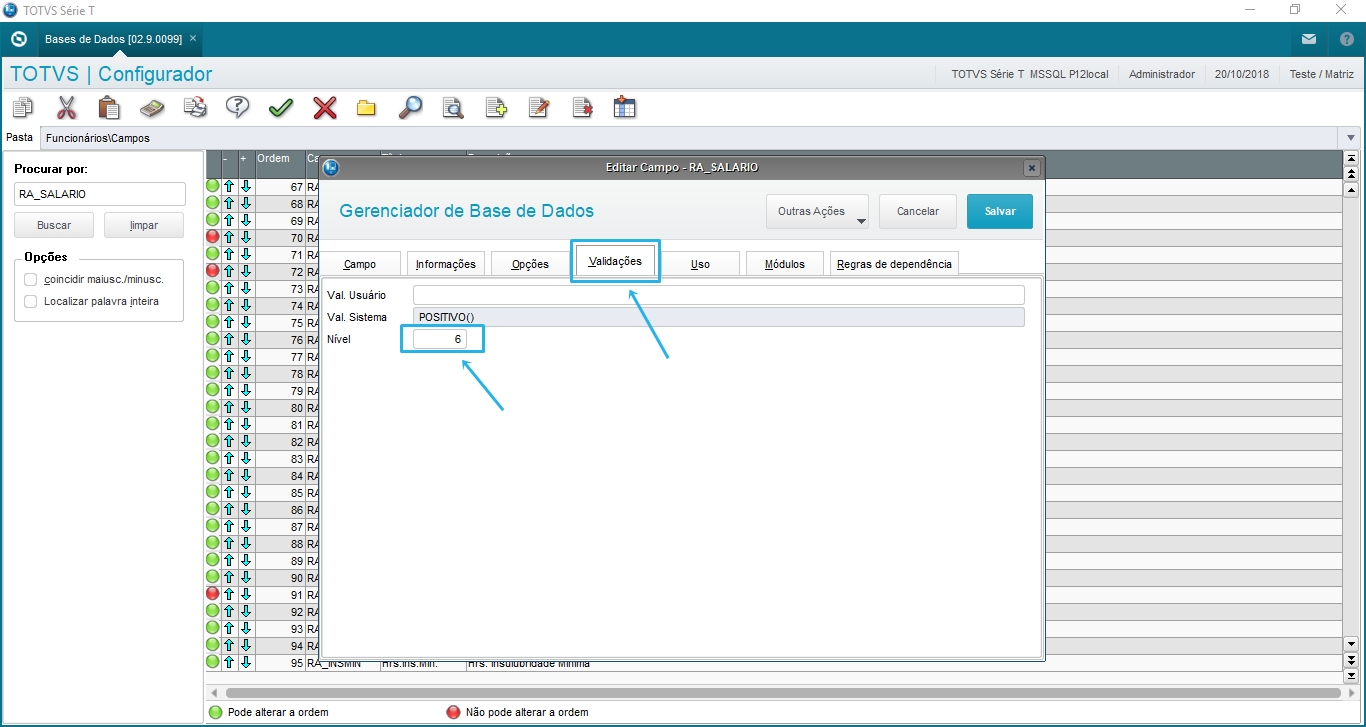
Task: Click the Administrador user label
Action: click(1161, 74)
